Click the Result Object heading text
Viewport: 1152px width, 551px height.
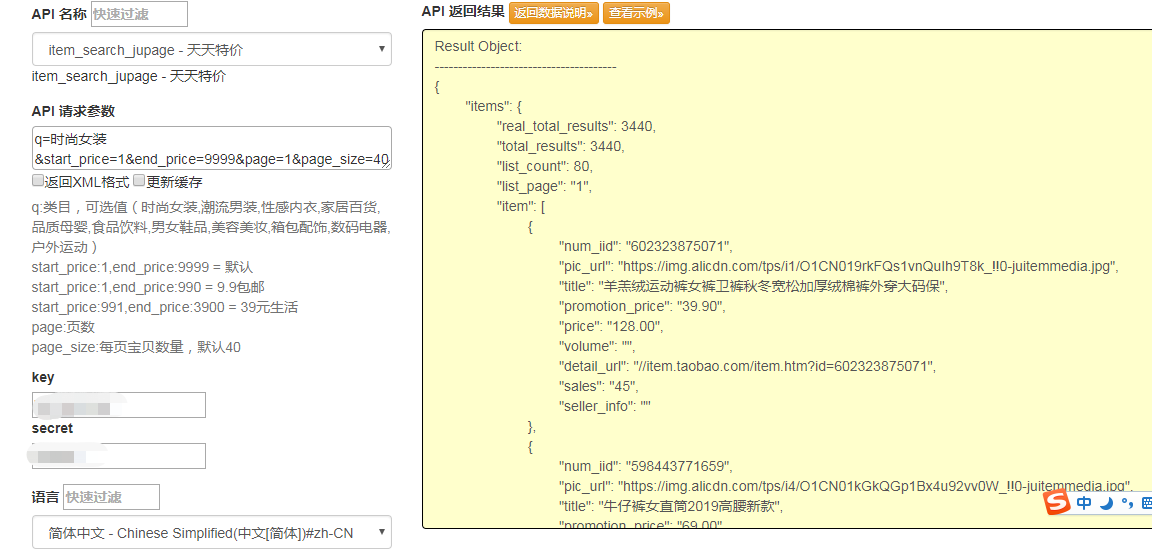click(478, 46)
